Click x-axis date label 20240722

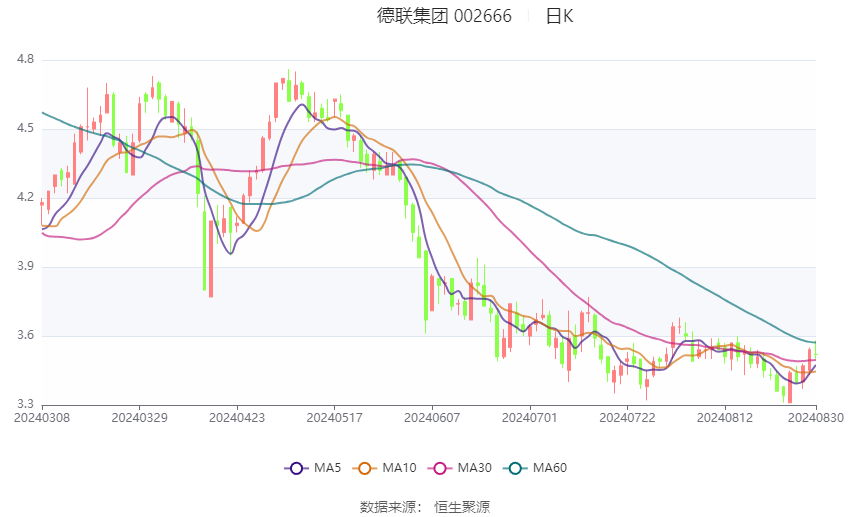[x=627, y=418]
